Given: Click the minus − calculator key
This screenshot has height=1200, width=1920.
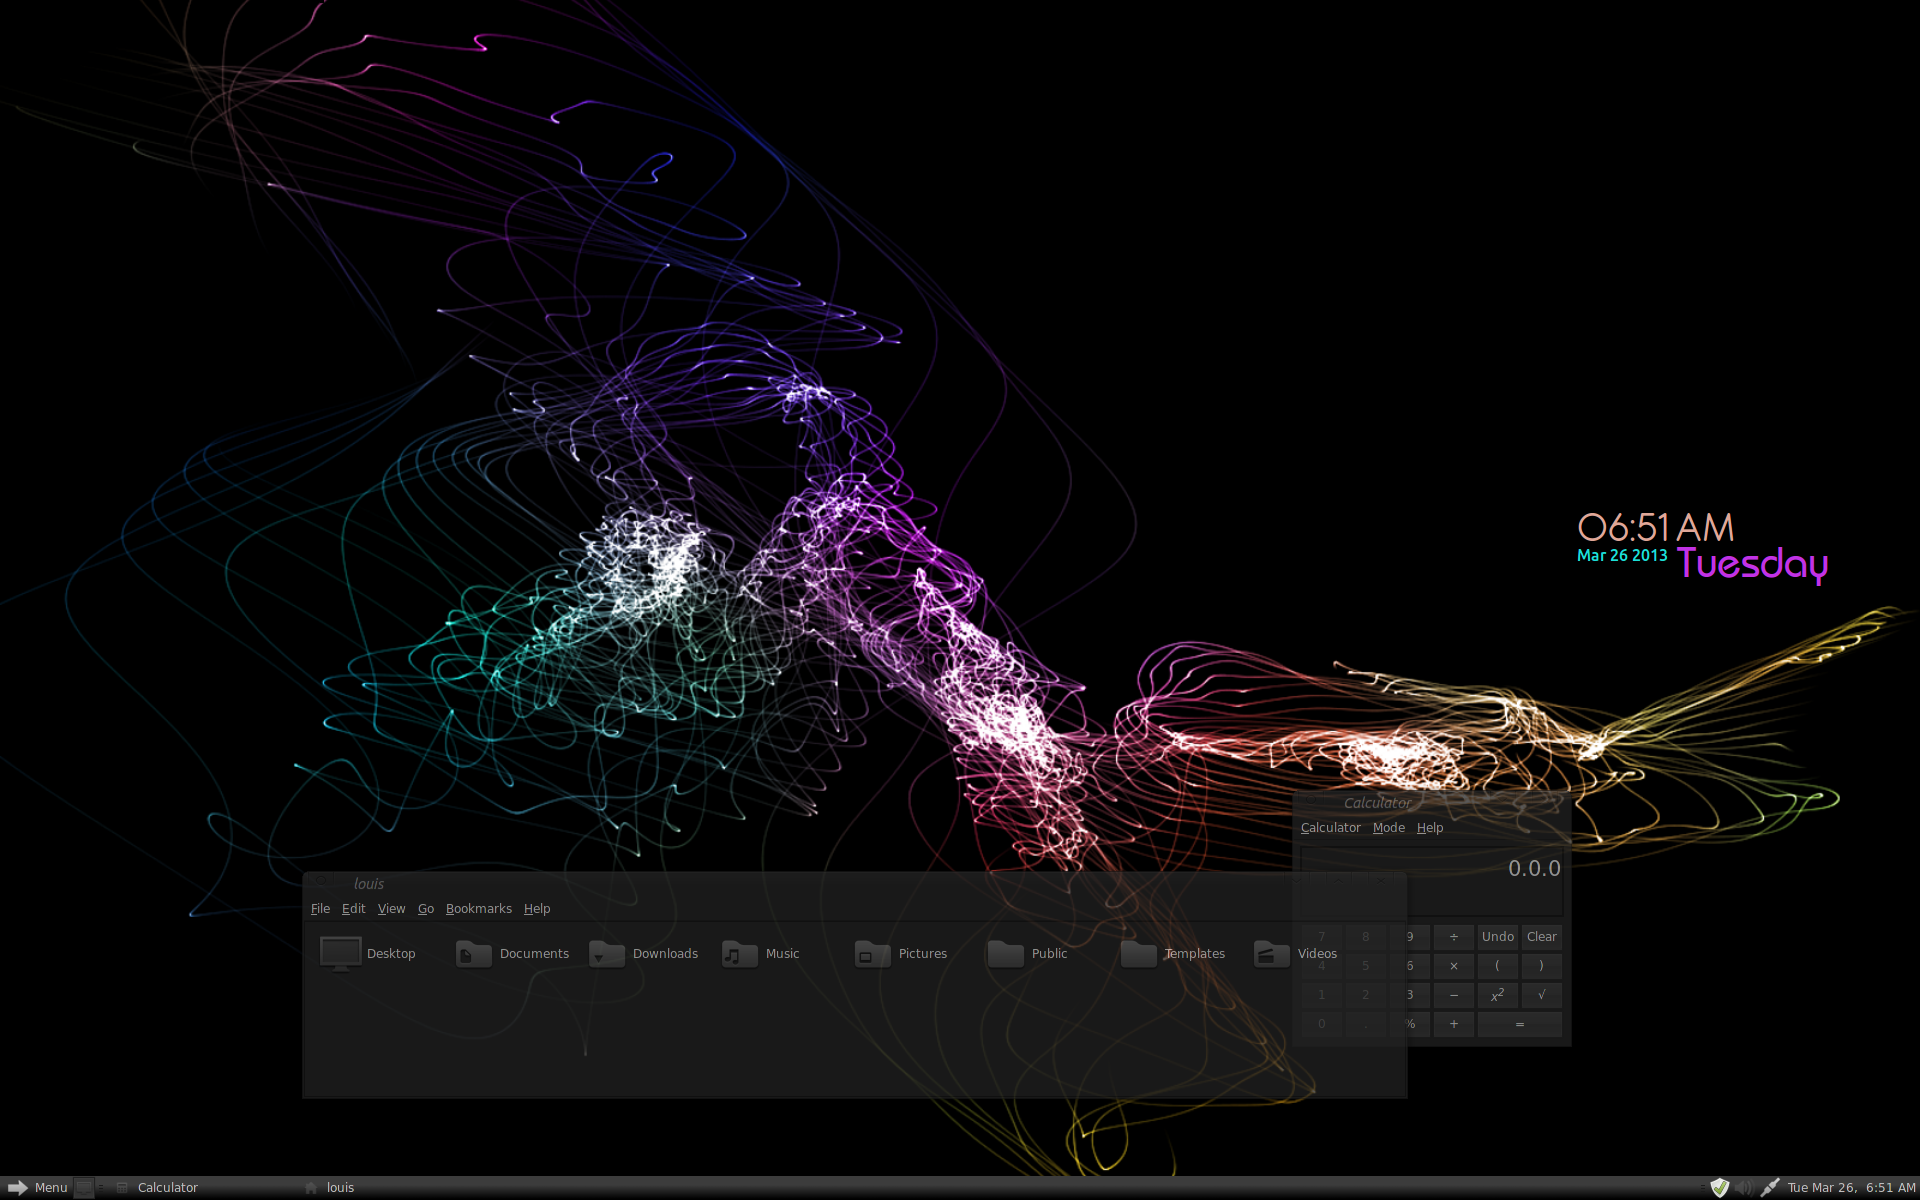Looking at the screenshot, I should tap(1454, 995).
